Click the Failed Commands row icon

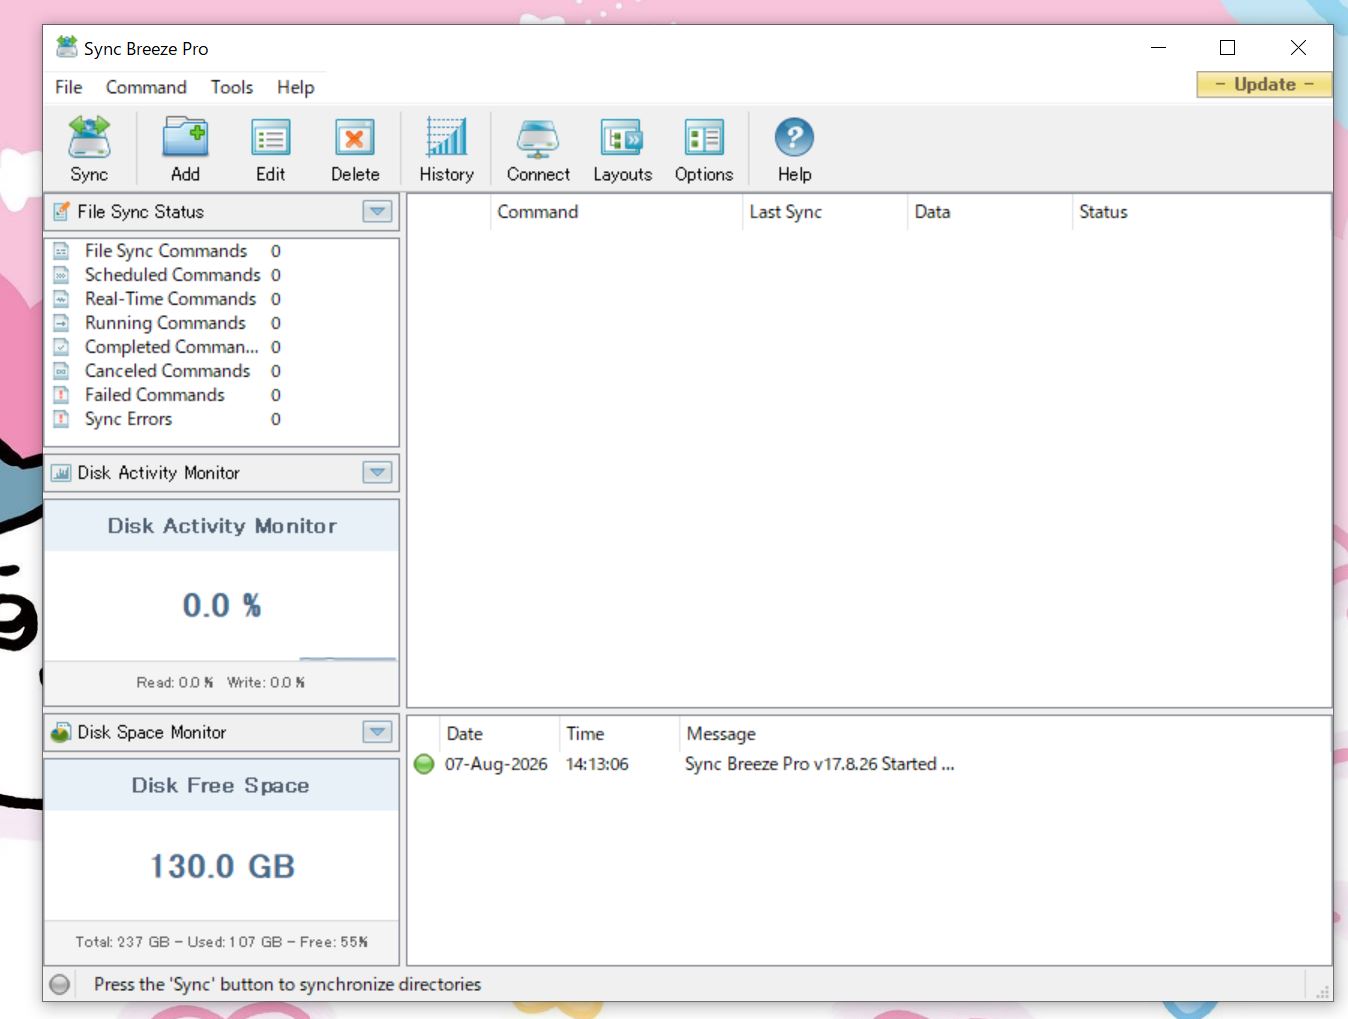pos(61,395)
